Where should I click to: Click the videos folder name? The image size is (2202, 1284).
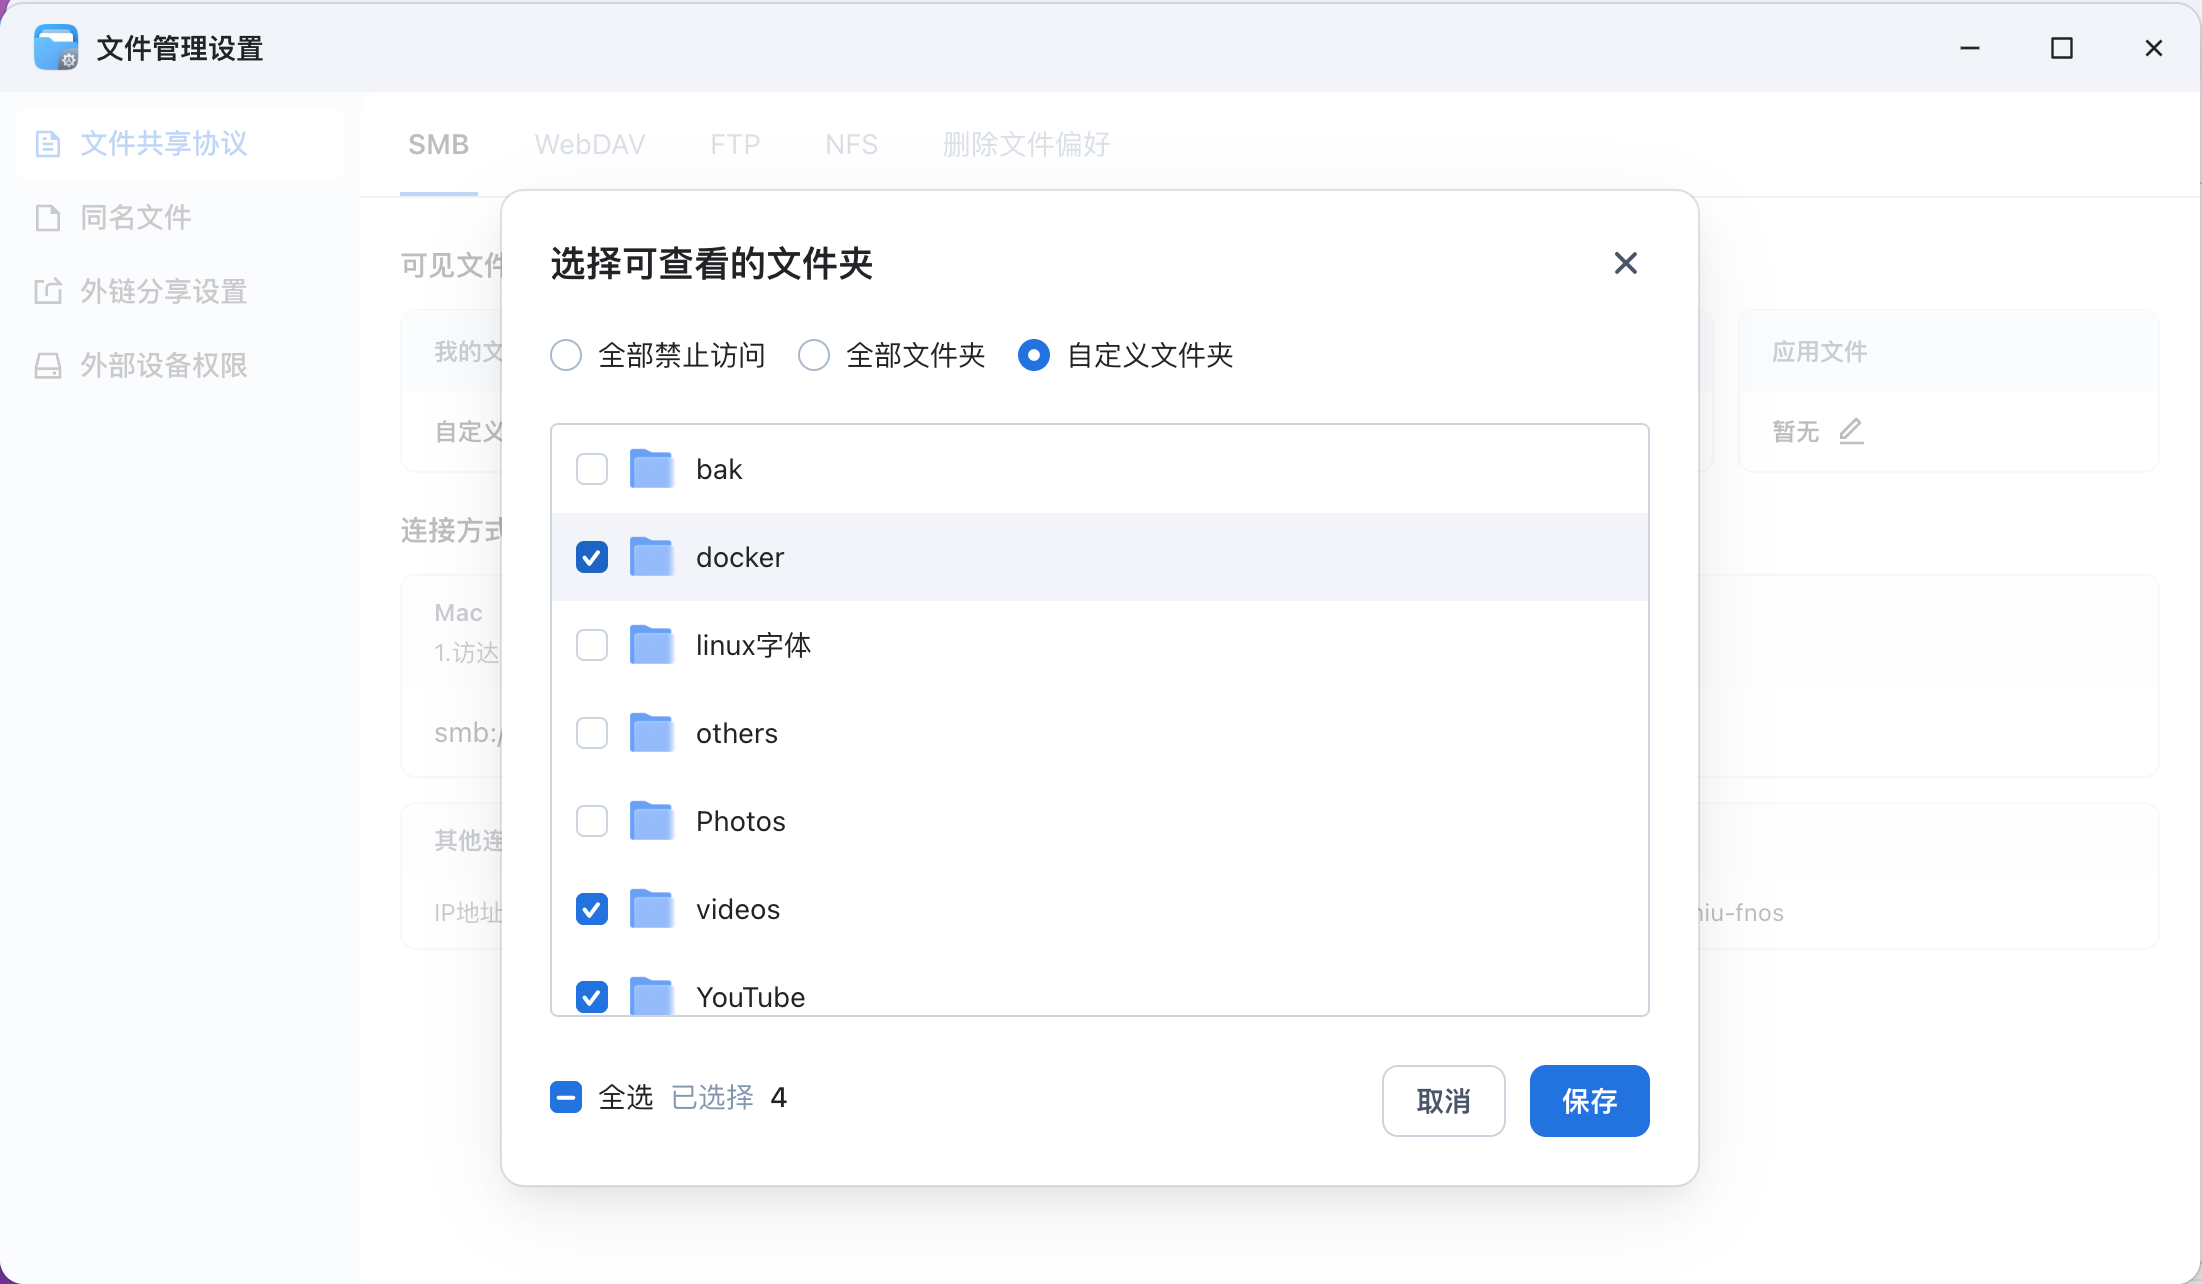point(738,909)
